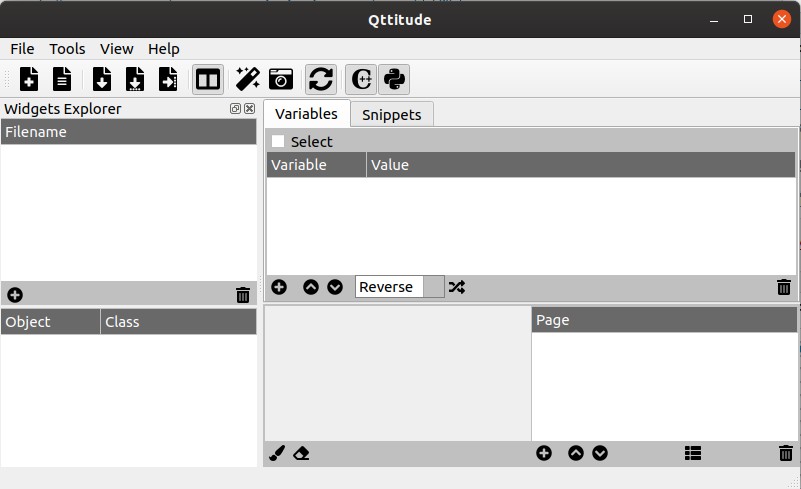Click the Page column header
The height and width of the screenshot is (489, 801).
(x=664, y=320)
